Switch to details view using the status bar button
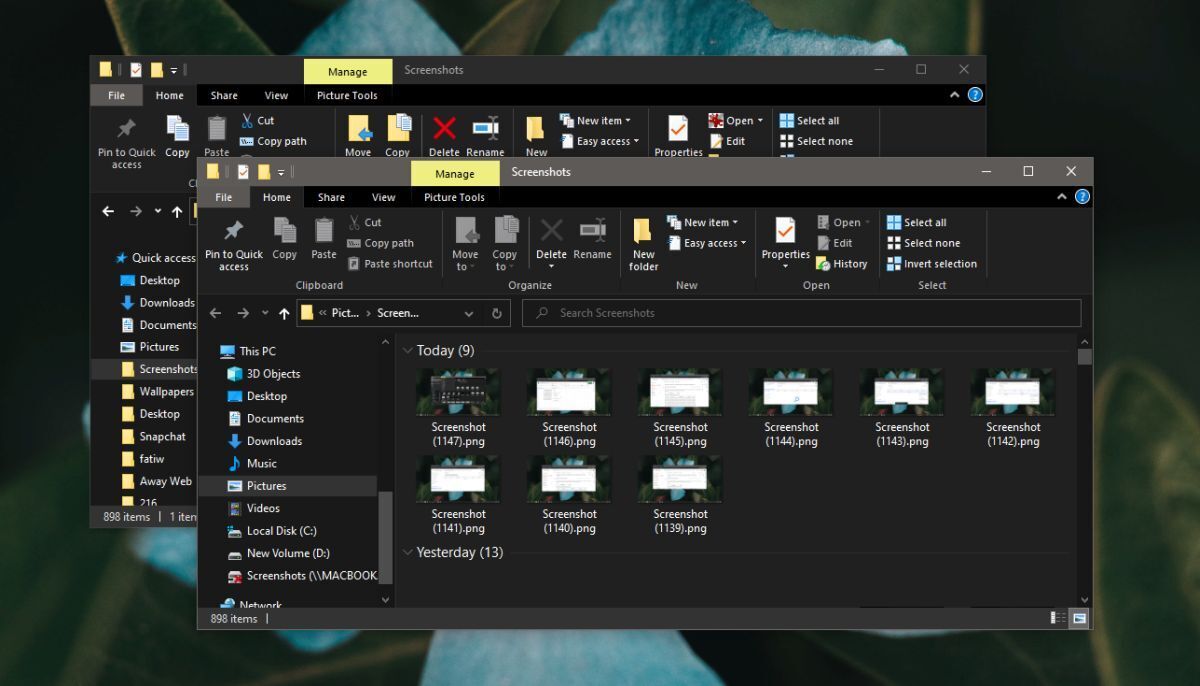Viewport: 1200px width, 686px height. [x=1058, y=619]
